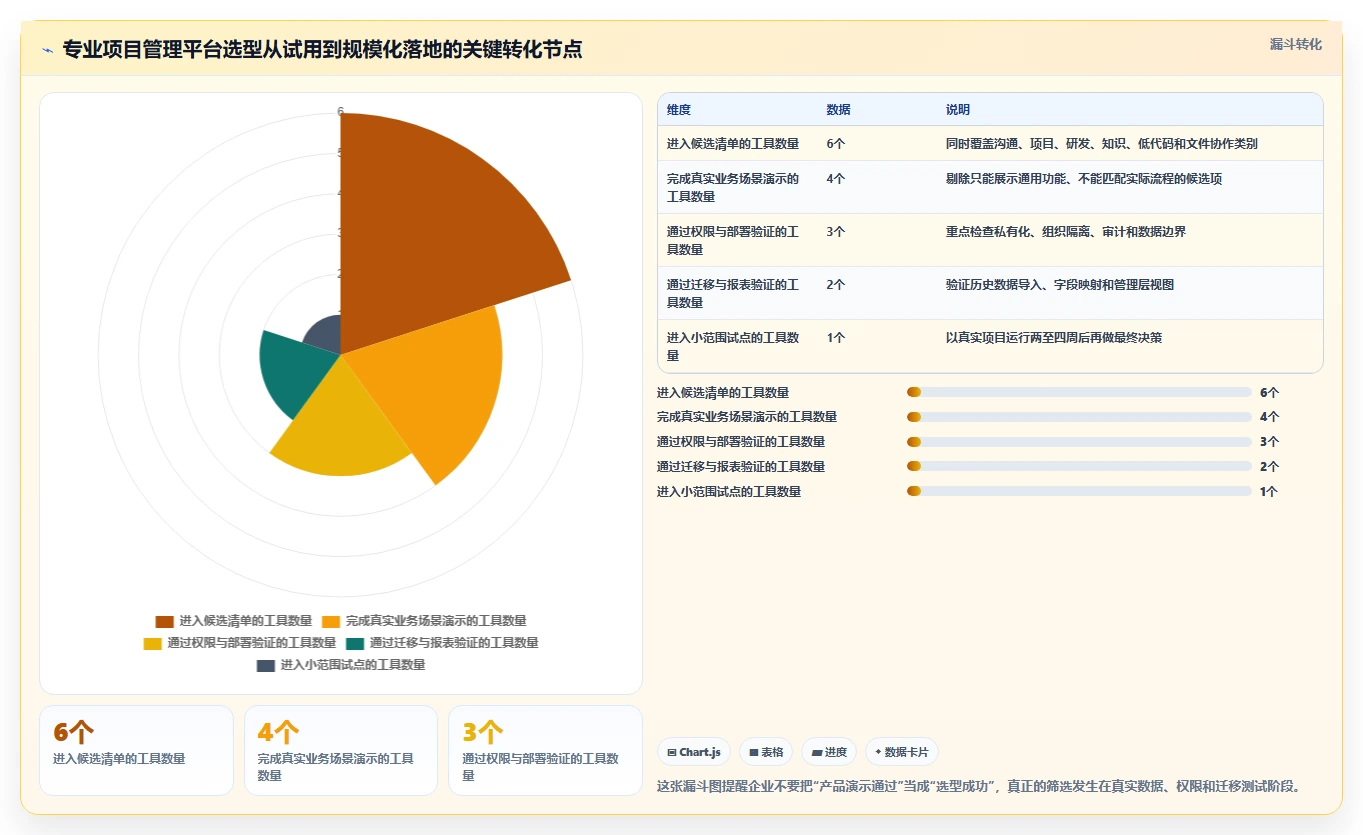
Task: Click the 维度 column header
Action: pos(679,110)
